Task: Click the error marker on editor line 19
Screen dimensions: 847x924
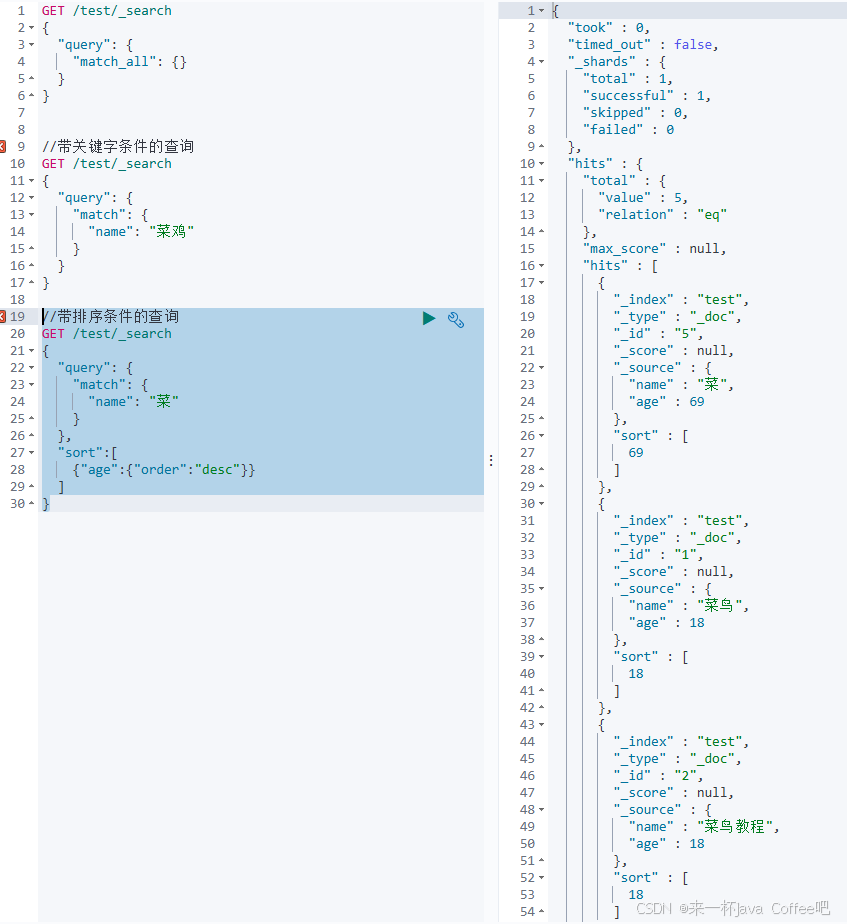Action: click(x=3, y=316)
